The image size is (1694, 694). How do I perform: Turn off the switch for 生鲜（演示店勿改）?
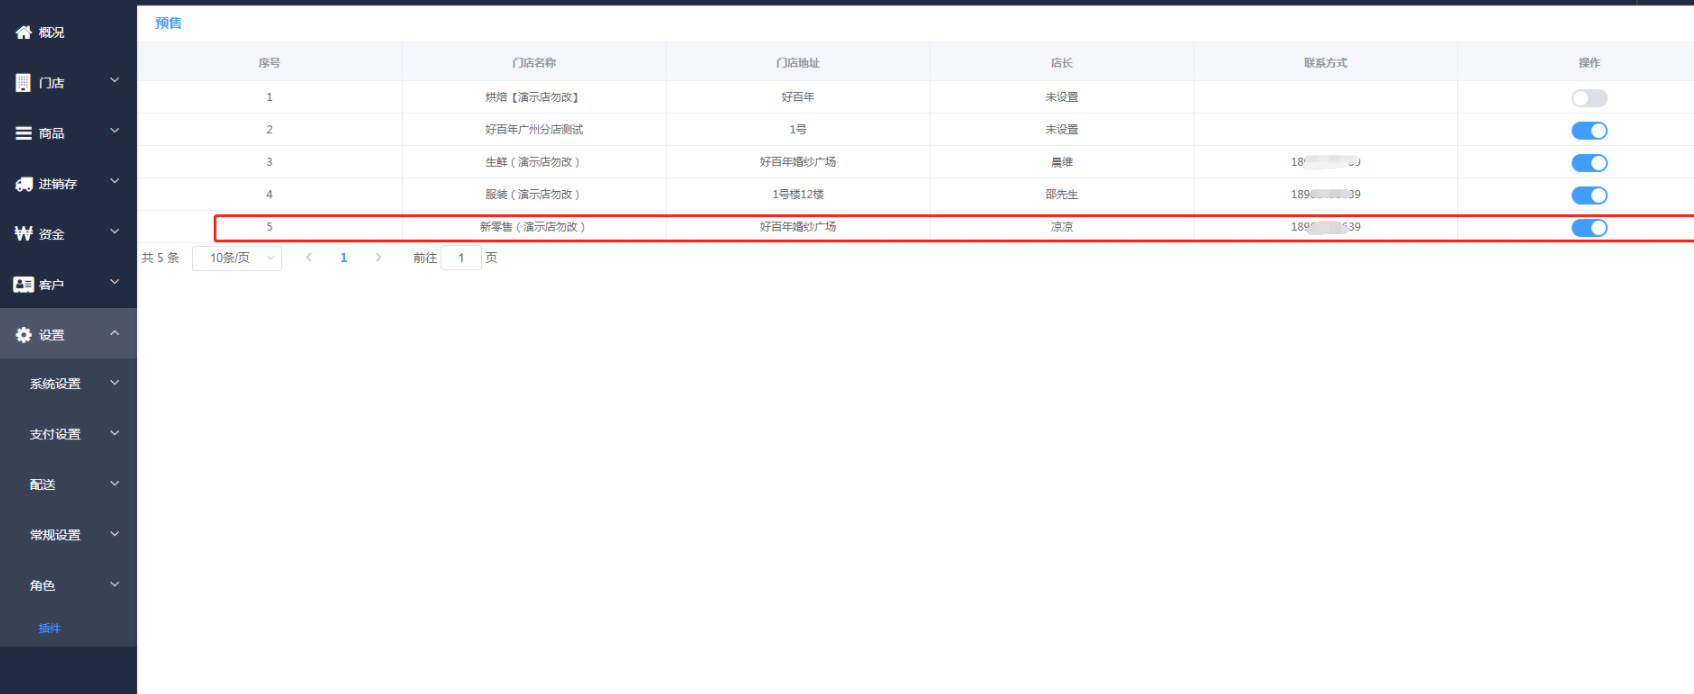pos(1589,163)
